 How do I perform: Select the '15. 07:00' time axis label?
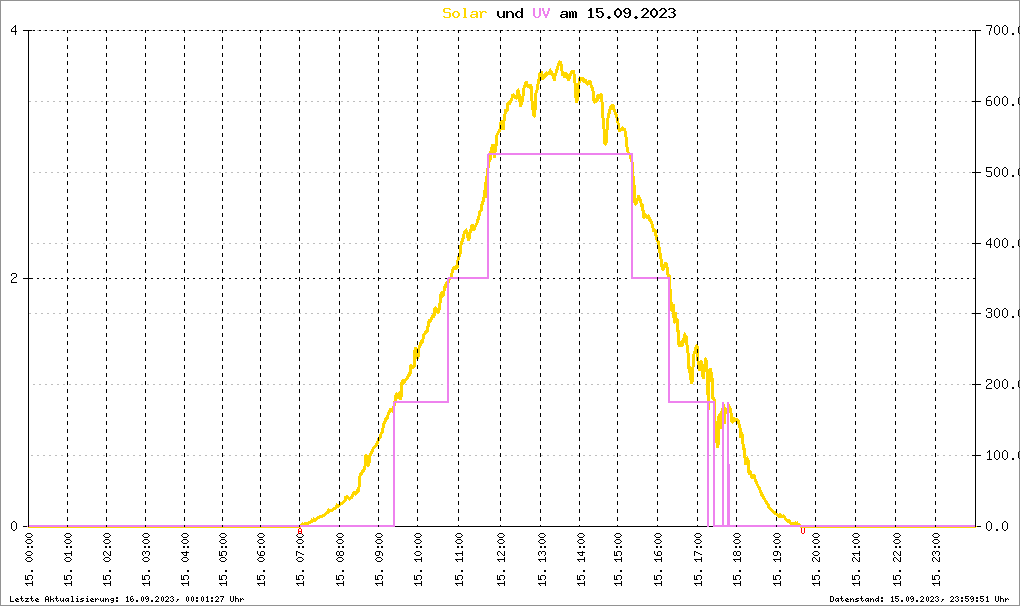(x=301, y=559)
